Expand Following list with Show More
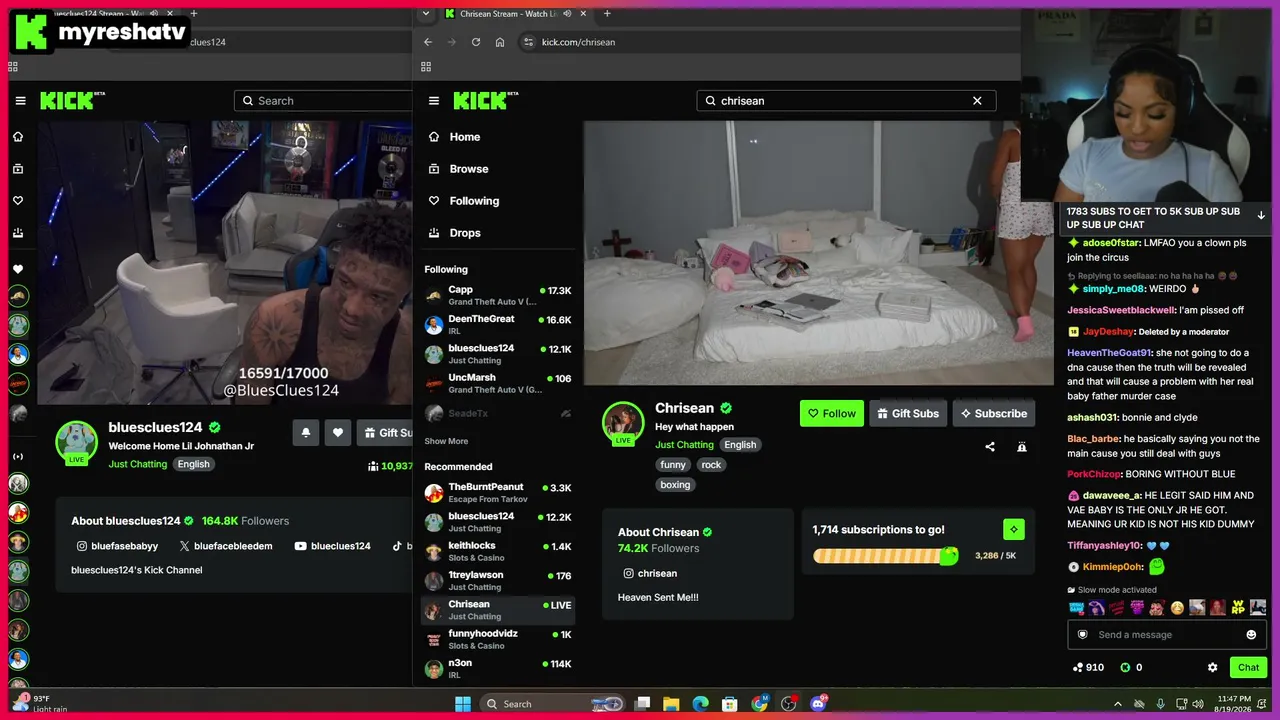Image resolution: width=1280 pixels, height=720 pixels. 446,441
